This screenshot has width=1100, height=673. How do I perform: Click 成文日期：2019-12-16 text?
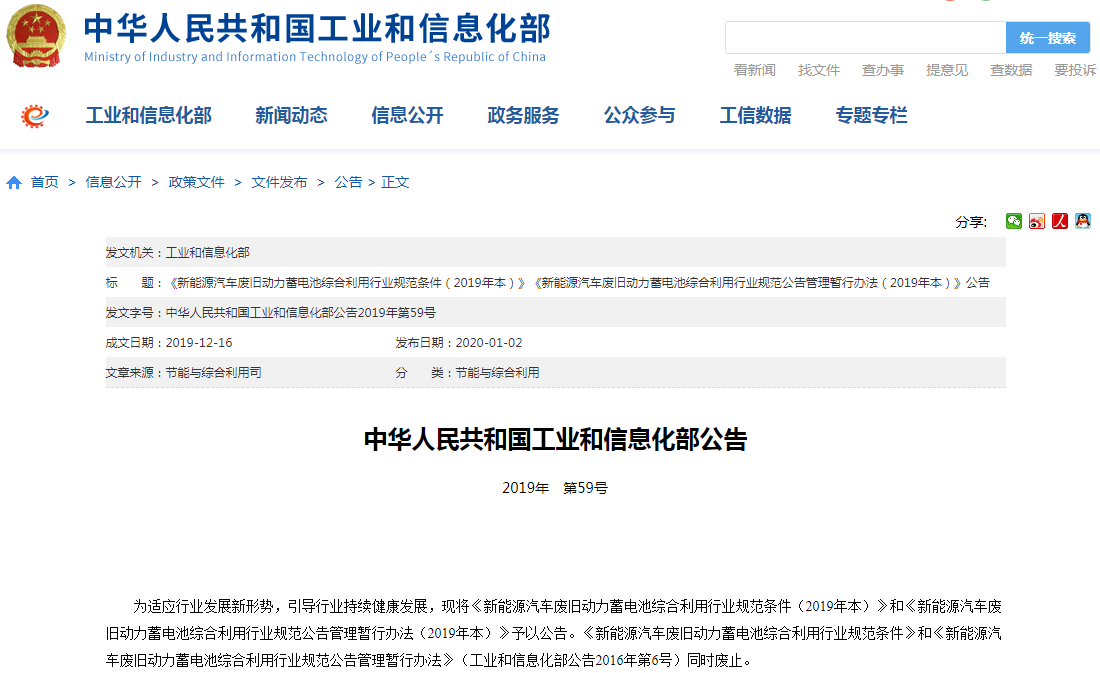[x=169, y=343]
